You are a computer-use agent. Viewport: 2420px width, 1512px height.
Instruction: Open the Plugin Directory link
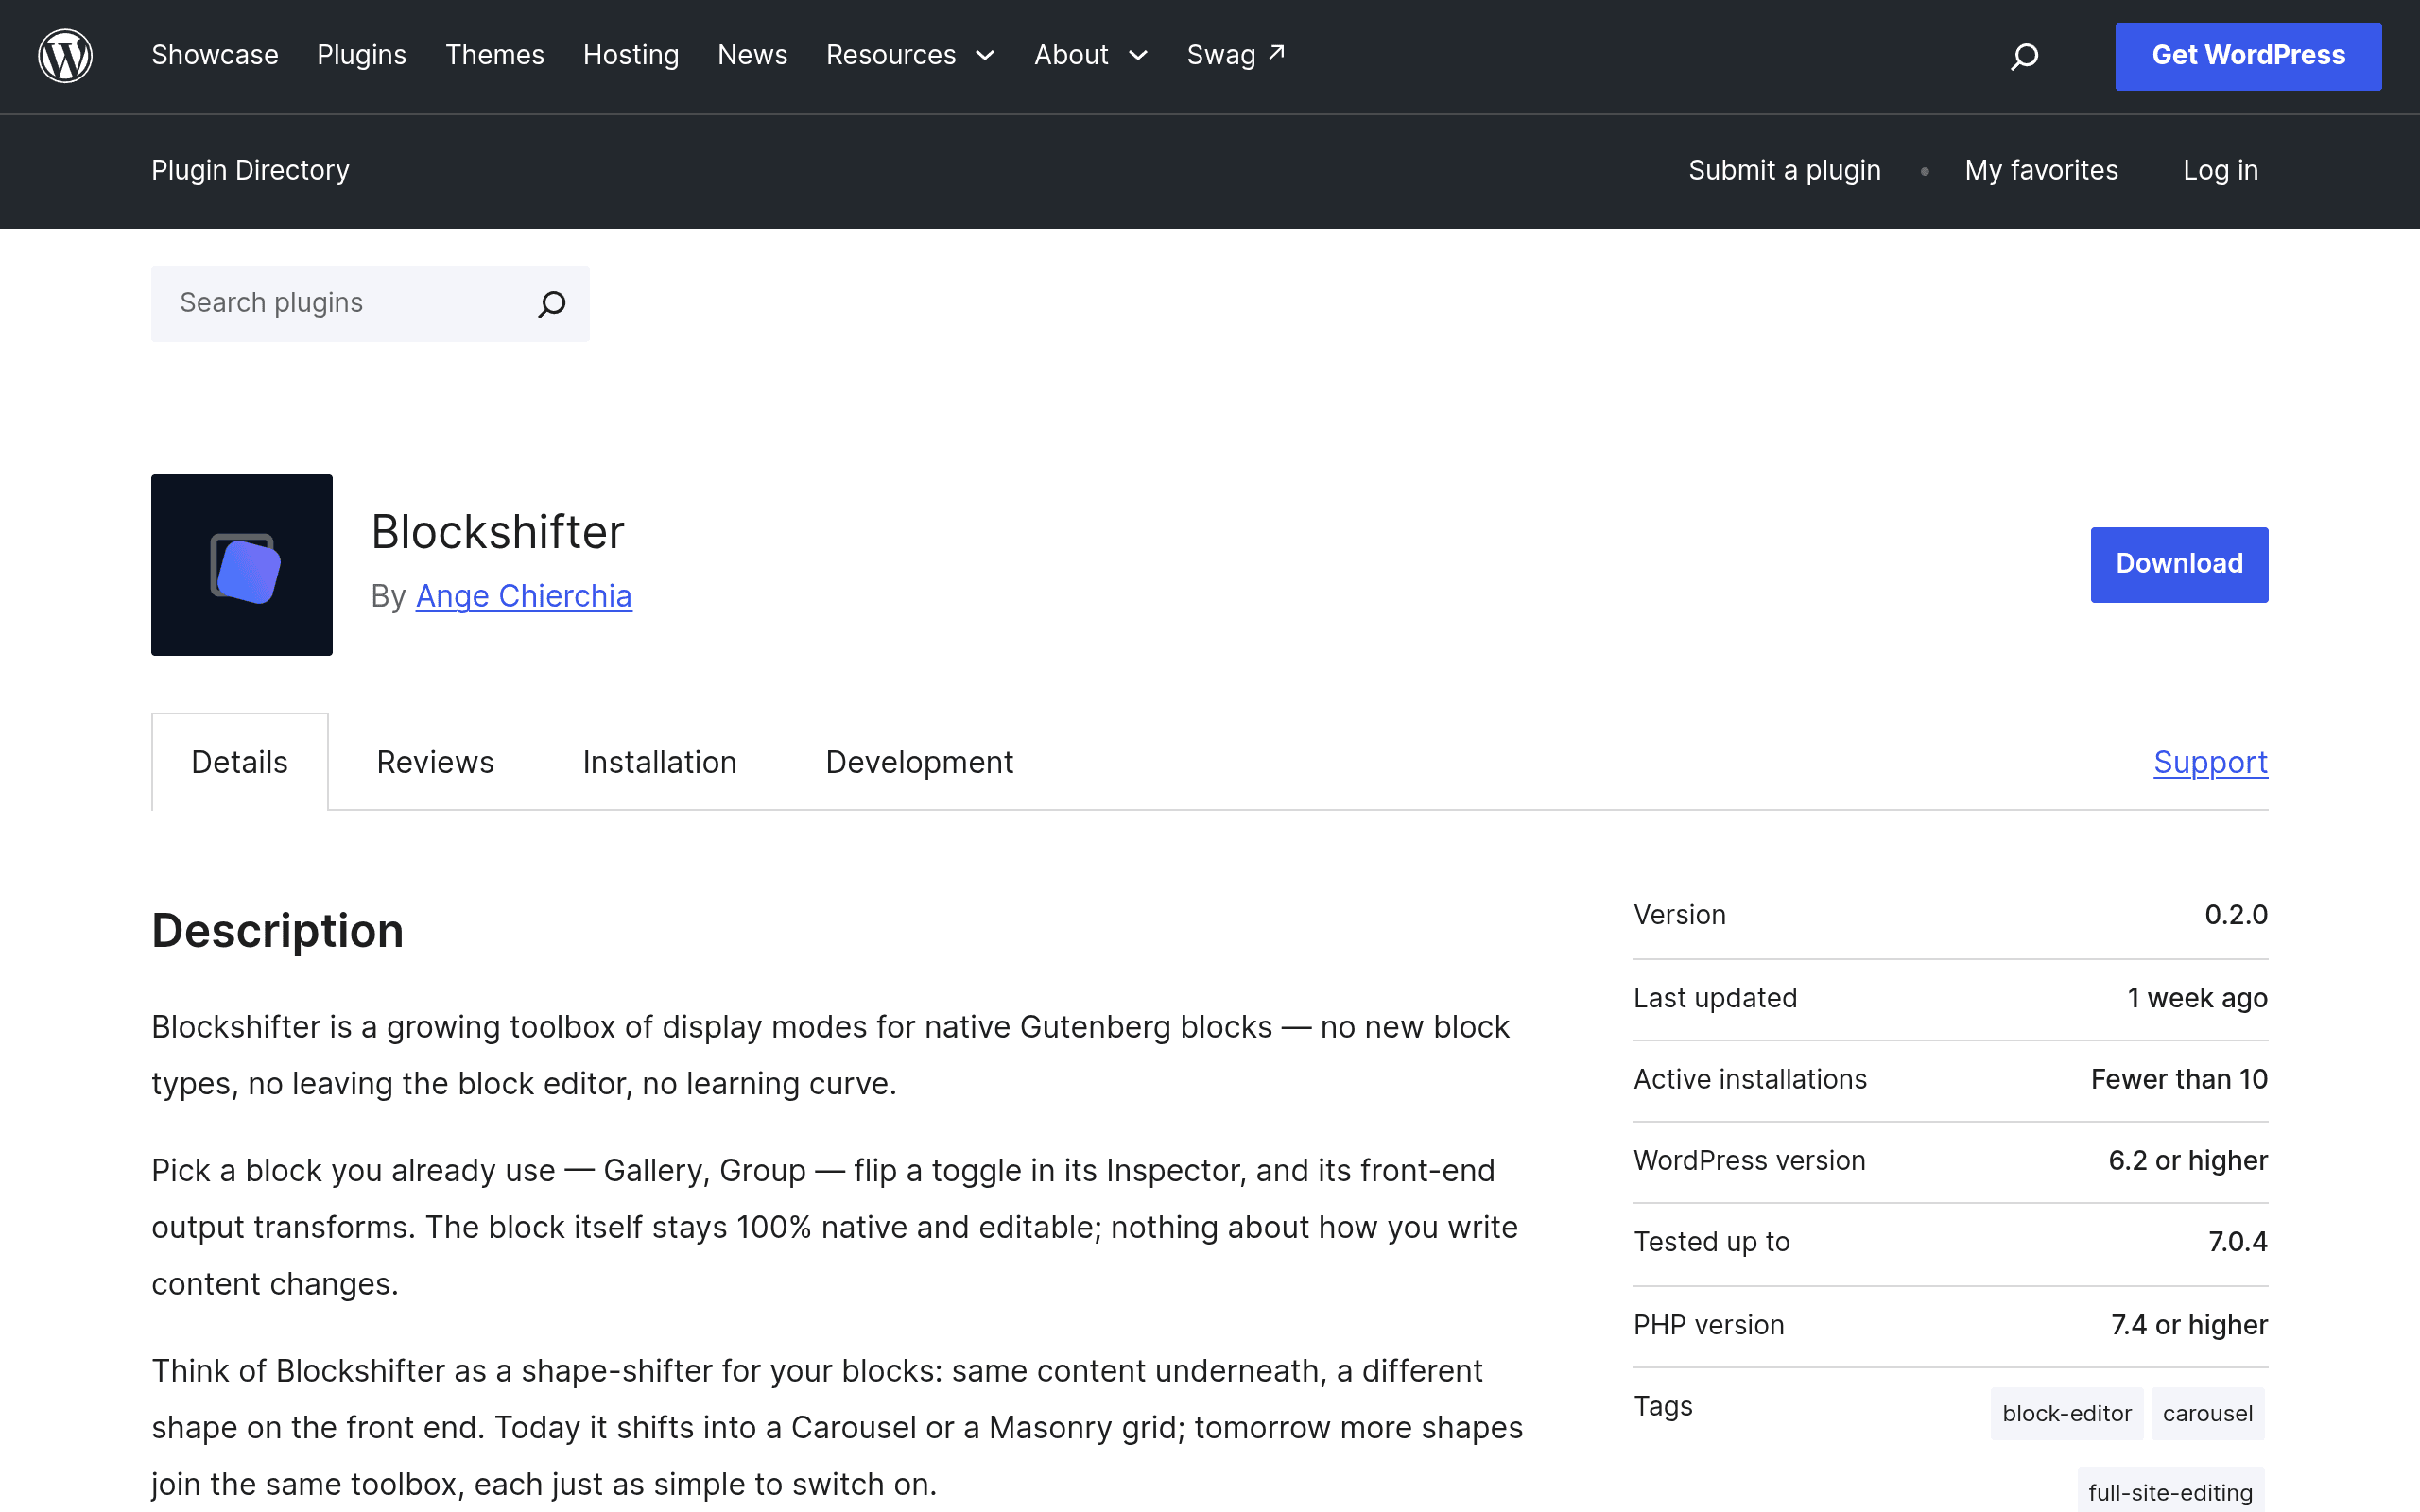[x=251, y=170]
